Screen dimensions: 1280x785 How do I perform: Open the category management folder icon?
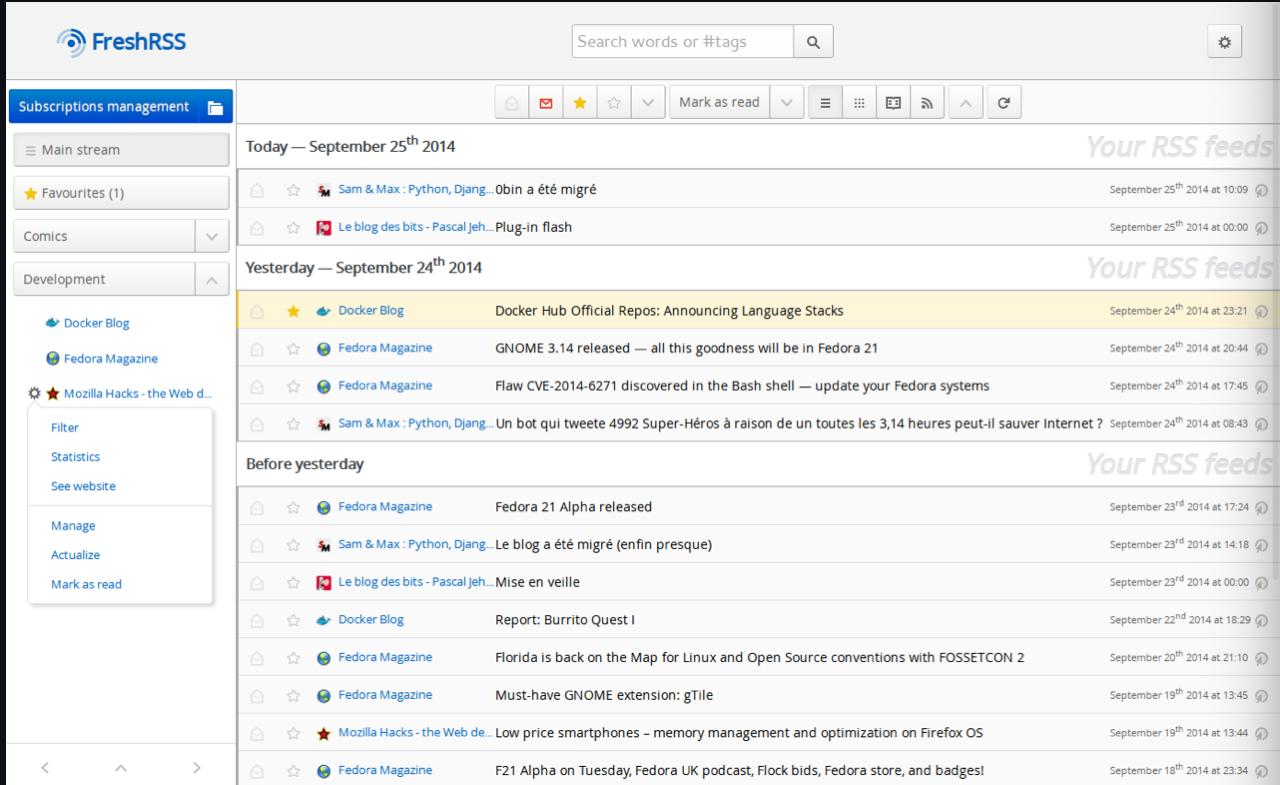215,107
